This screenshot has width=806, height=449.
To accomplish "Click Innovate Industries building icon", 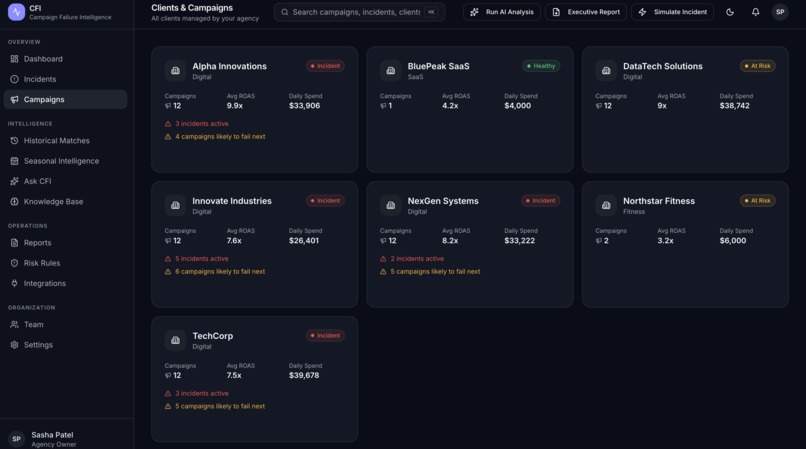I will tap(175, 205).
